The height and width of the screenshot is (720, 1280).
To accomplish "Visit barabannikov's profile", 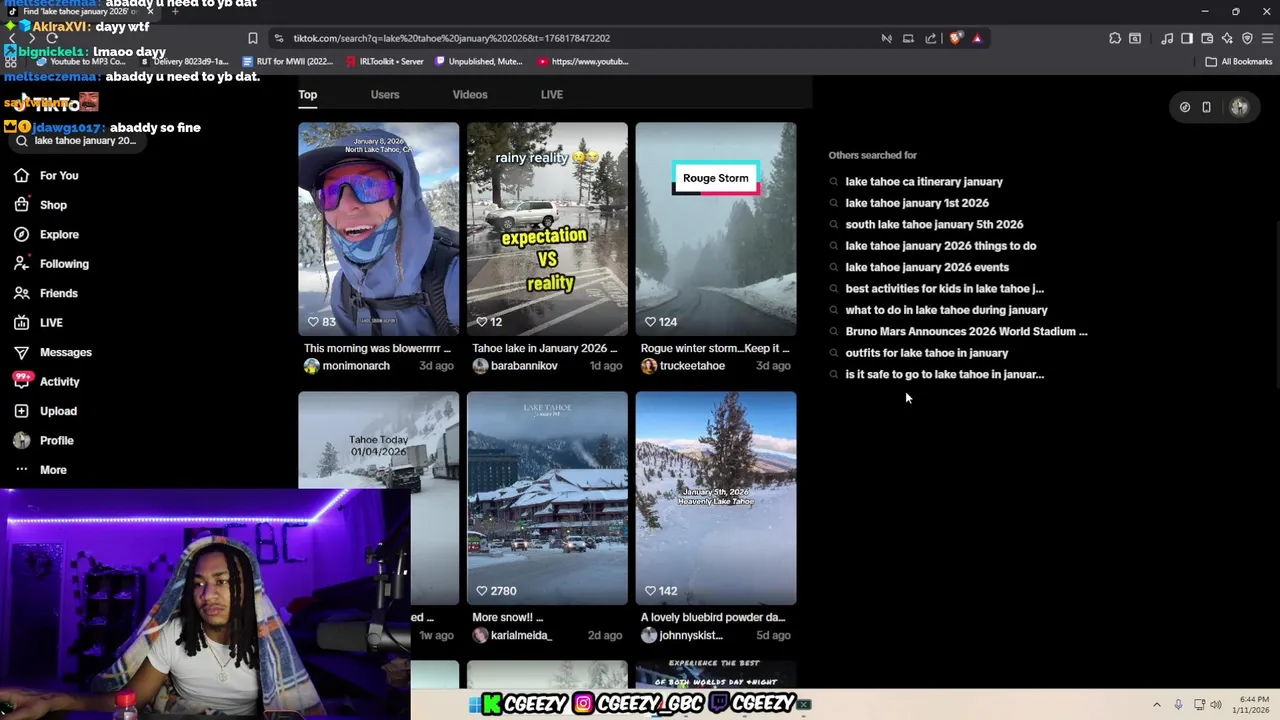I will click(x=515, y=366).
